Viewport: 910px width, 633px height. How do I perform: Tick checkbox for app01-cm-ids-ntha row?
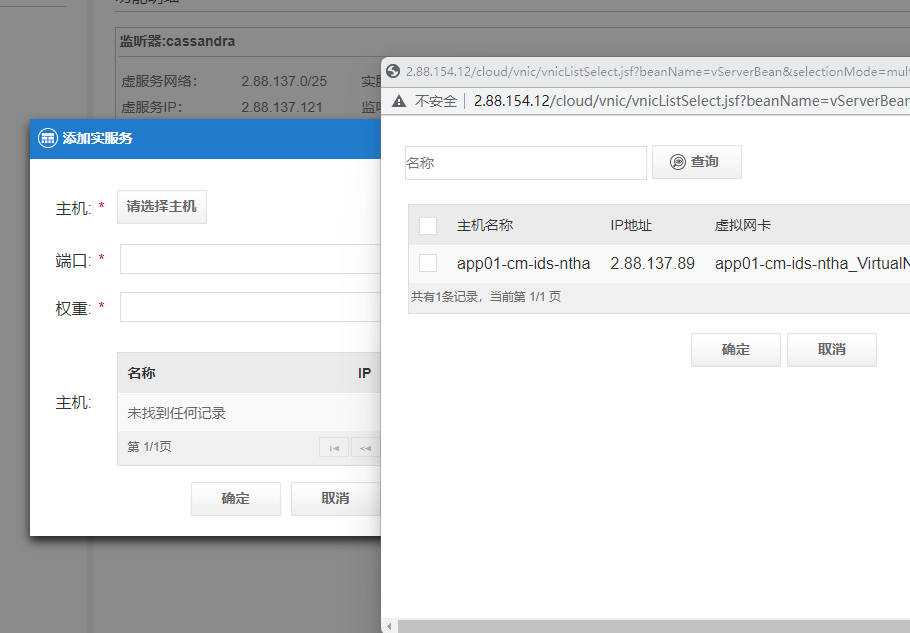tap(428, 263)
